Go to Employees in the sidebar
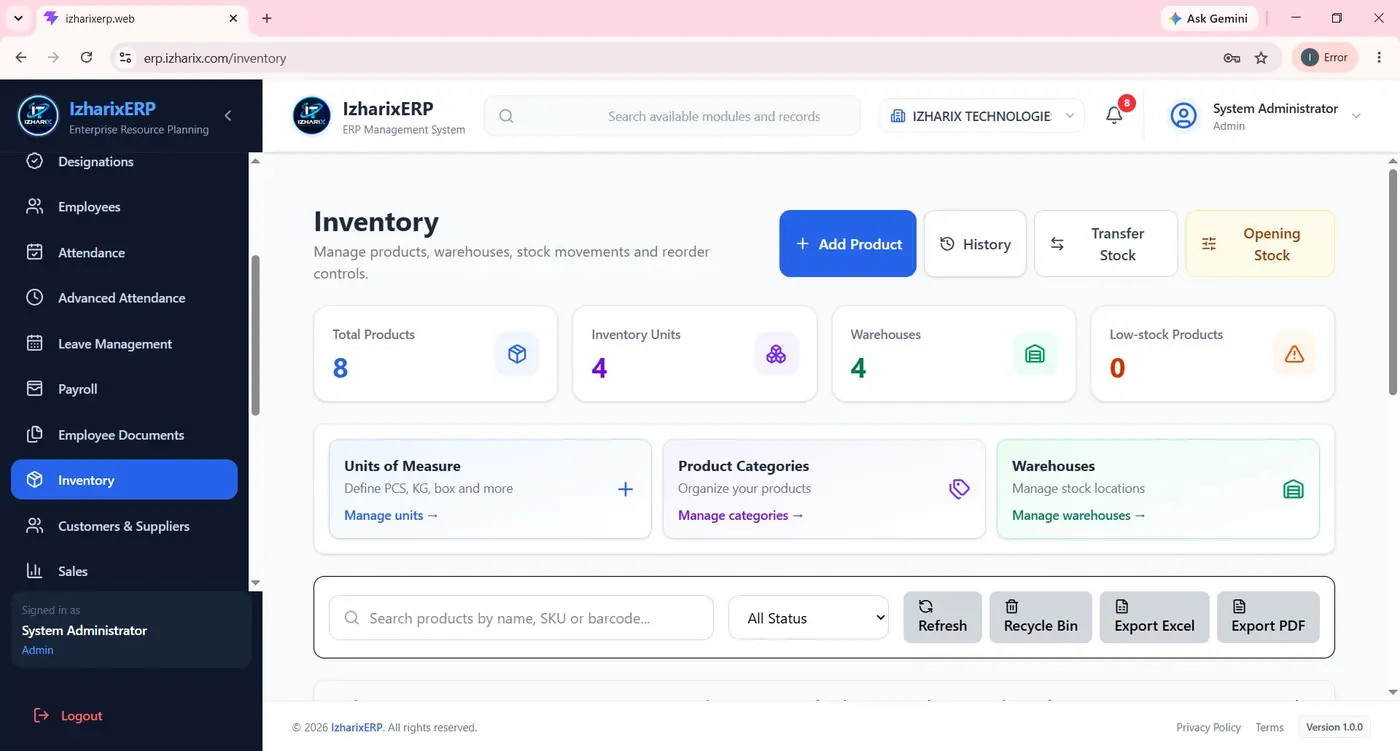 pyautogui.click(x=124, y=207)
